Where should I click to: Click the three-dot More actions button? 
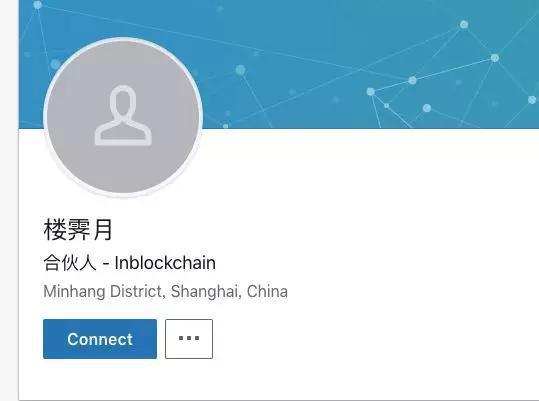click(189, 339)
